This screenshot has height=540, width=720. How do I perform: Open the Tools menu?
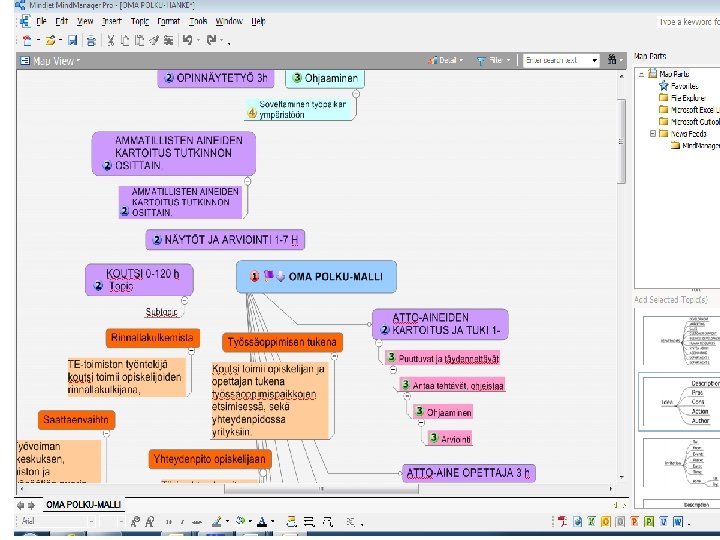pos(198,21)
